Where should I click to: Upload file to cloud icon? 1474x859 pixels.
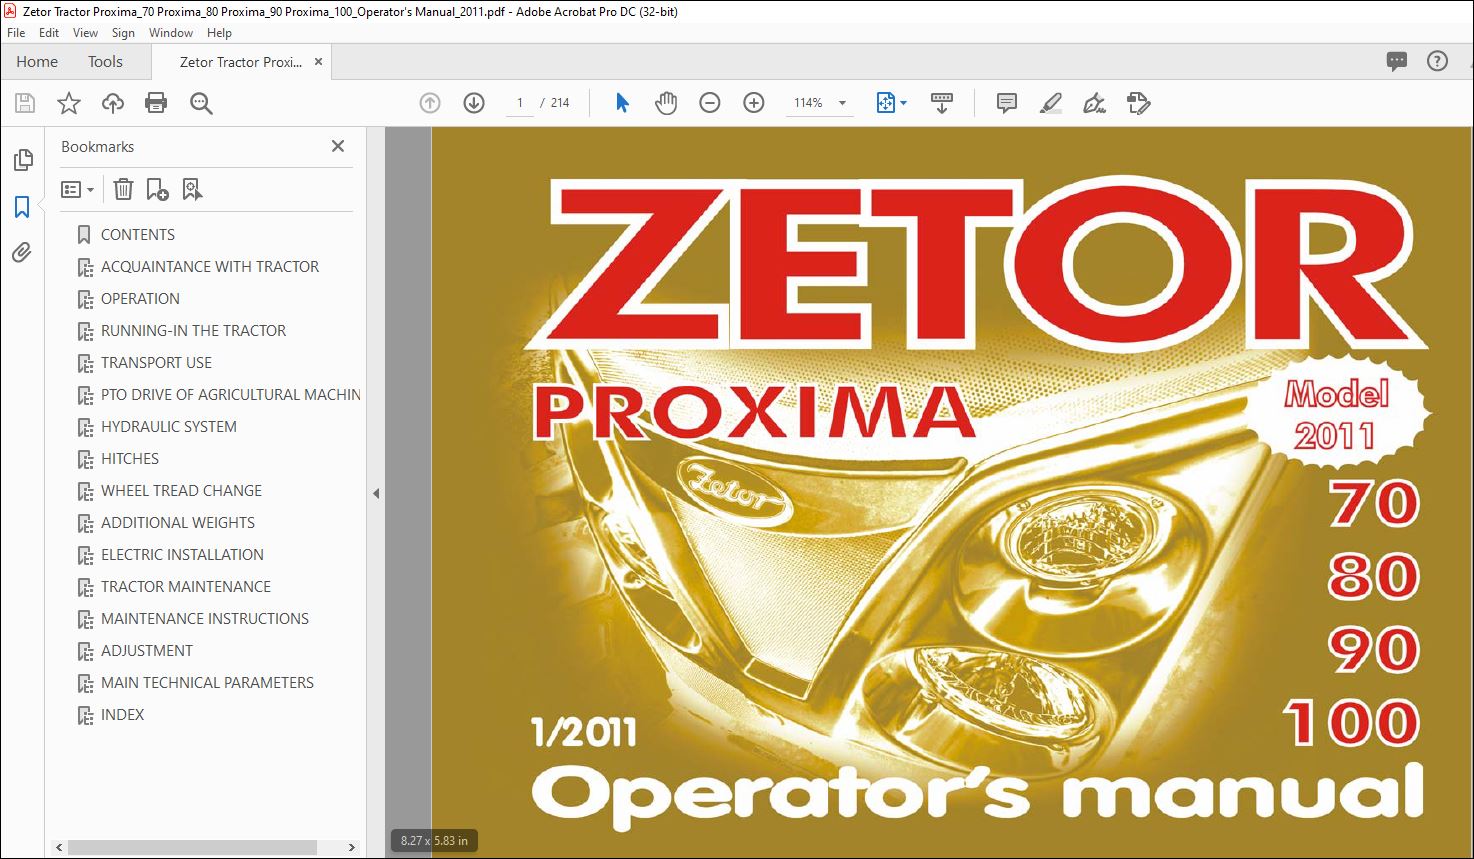click(113, 103)
